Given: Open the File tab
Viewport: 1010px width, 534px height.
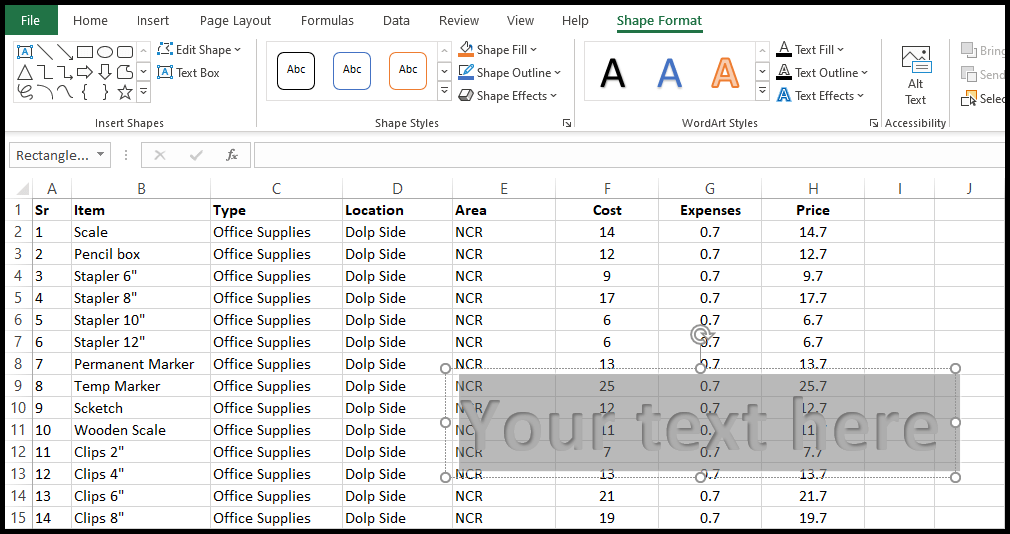Looking at the screenshot, I should click(x=30, y=21).
